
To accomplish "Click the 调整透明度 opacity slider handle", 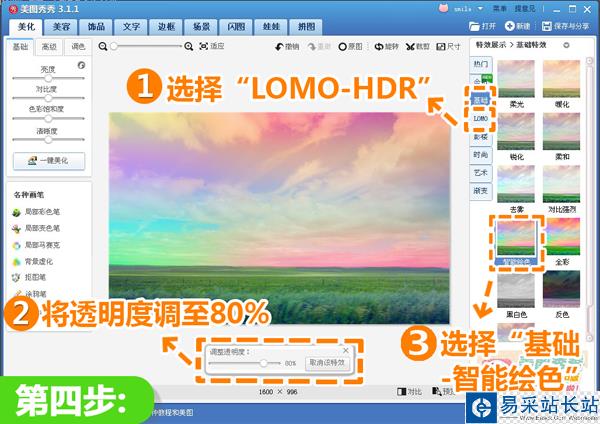I will (264, 363).
